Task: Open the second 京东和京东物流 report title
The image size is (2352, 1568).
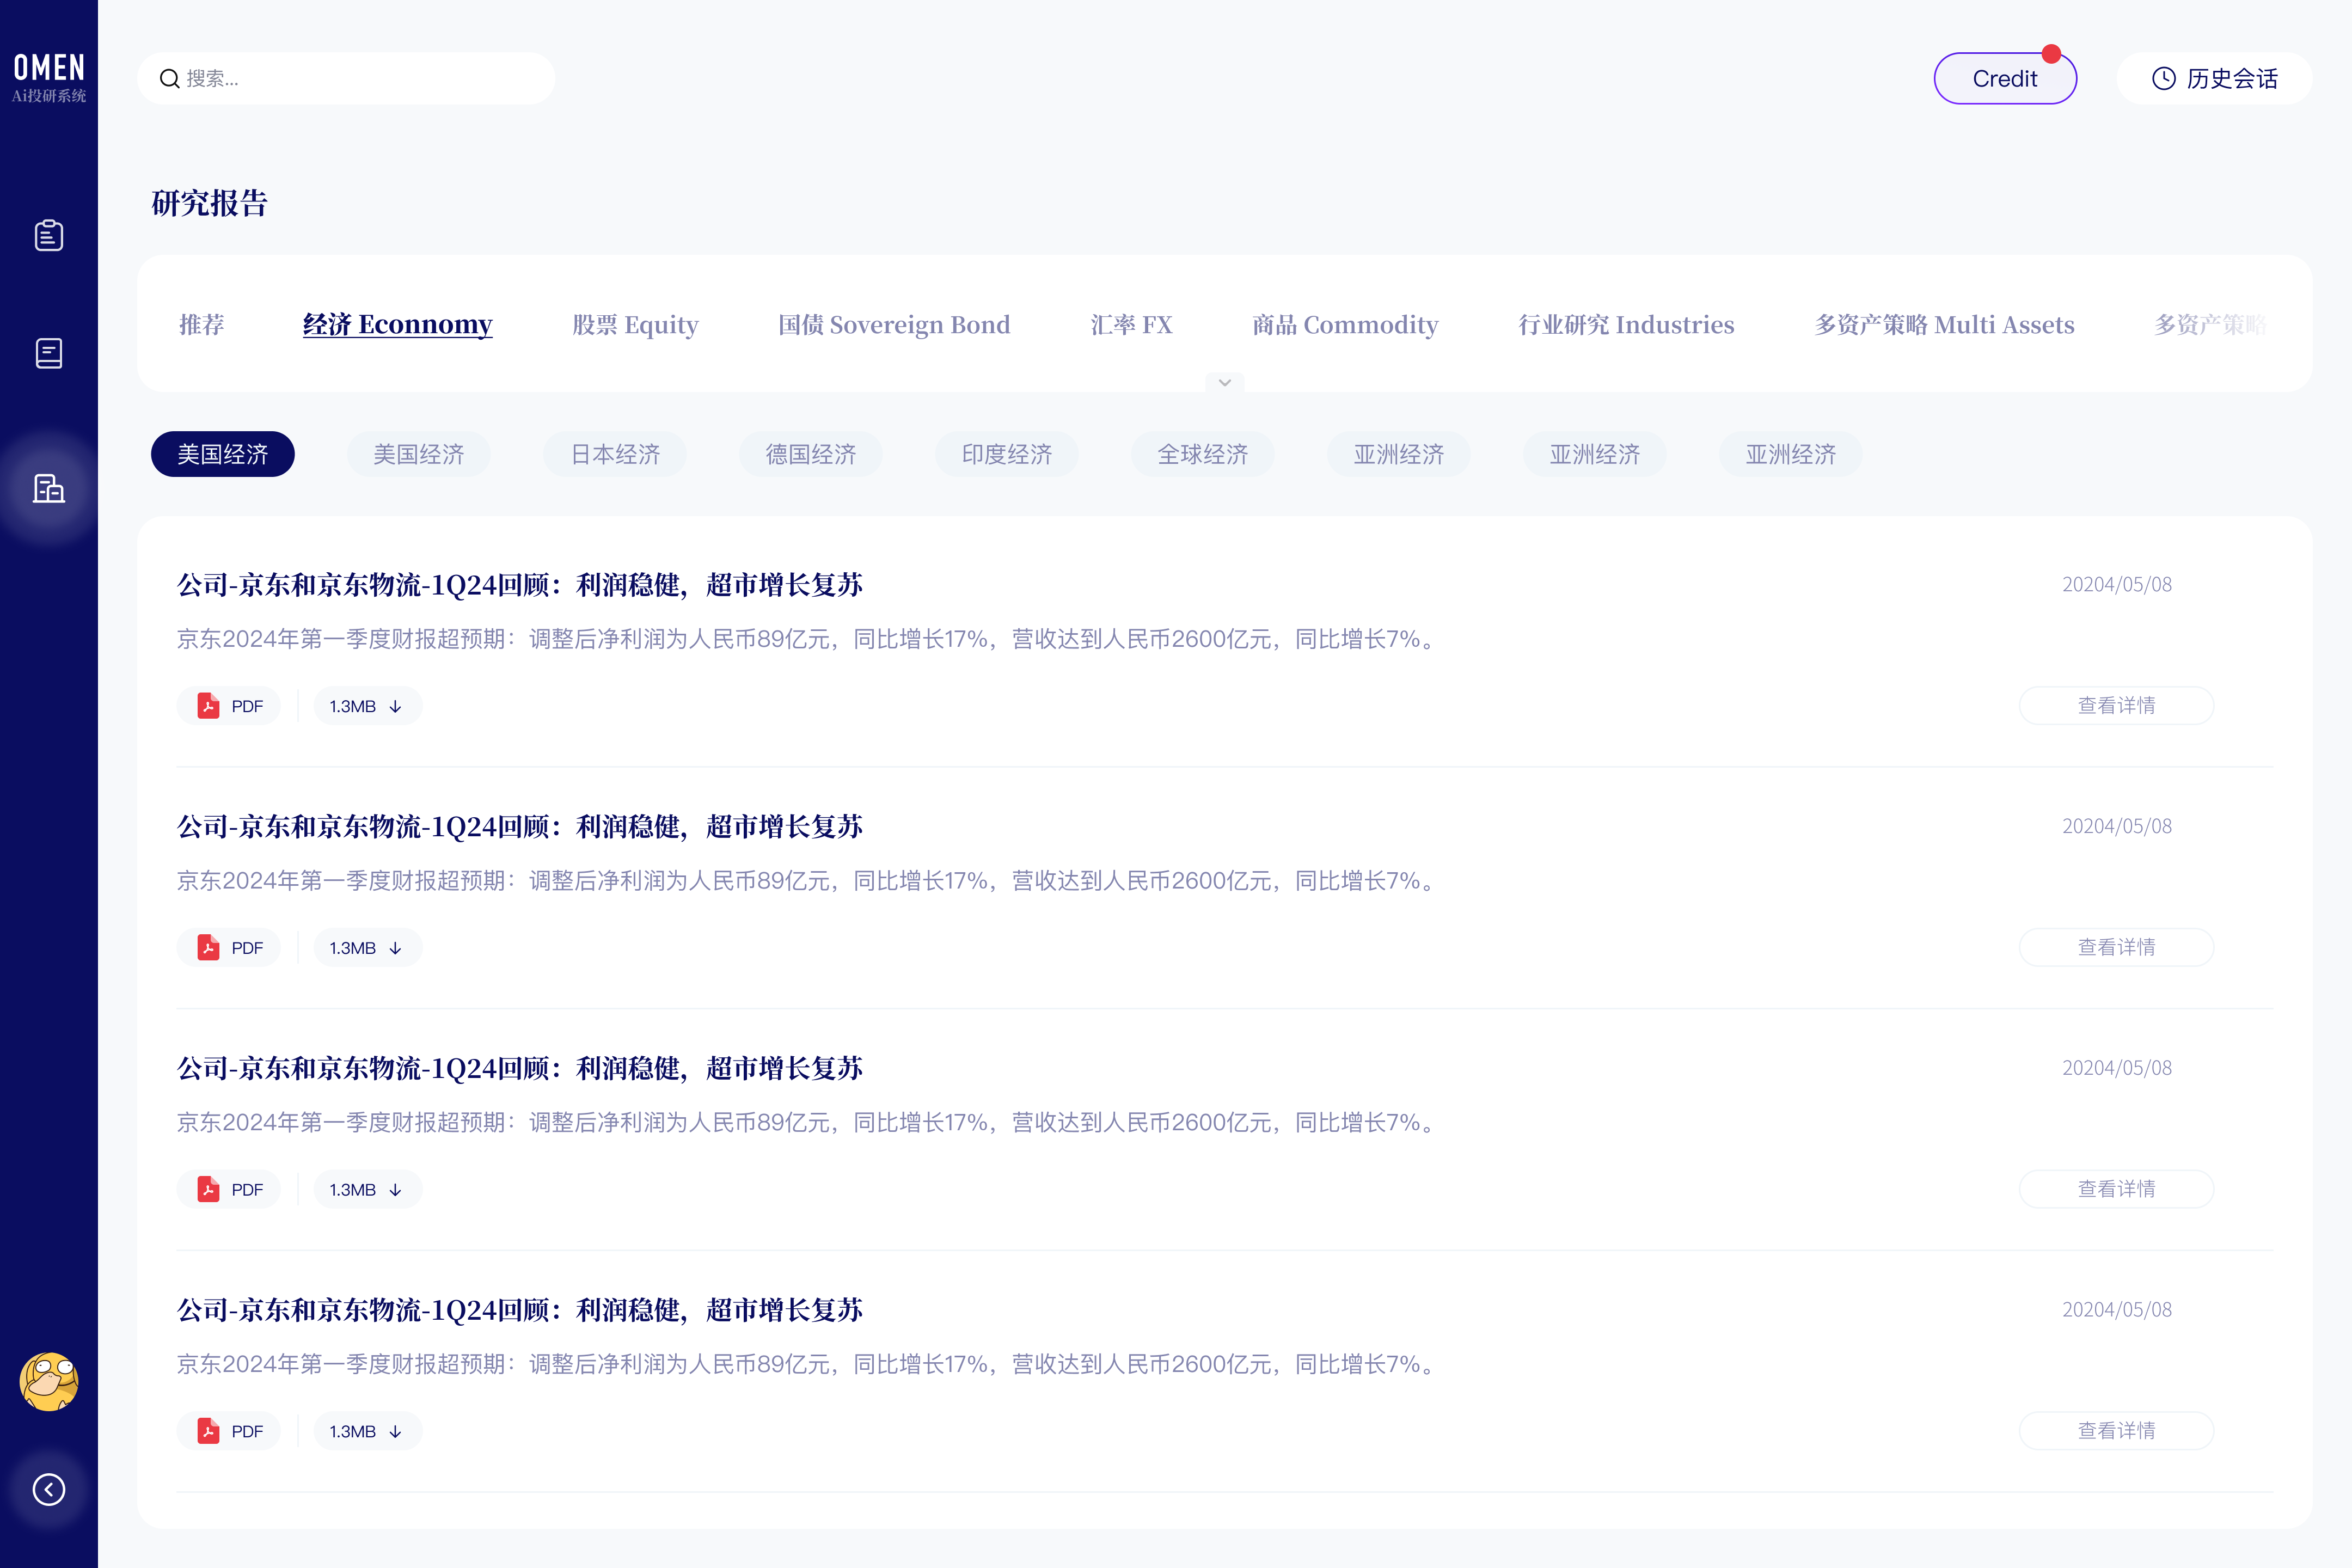Action: 520,827
